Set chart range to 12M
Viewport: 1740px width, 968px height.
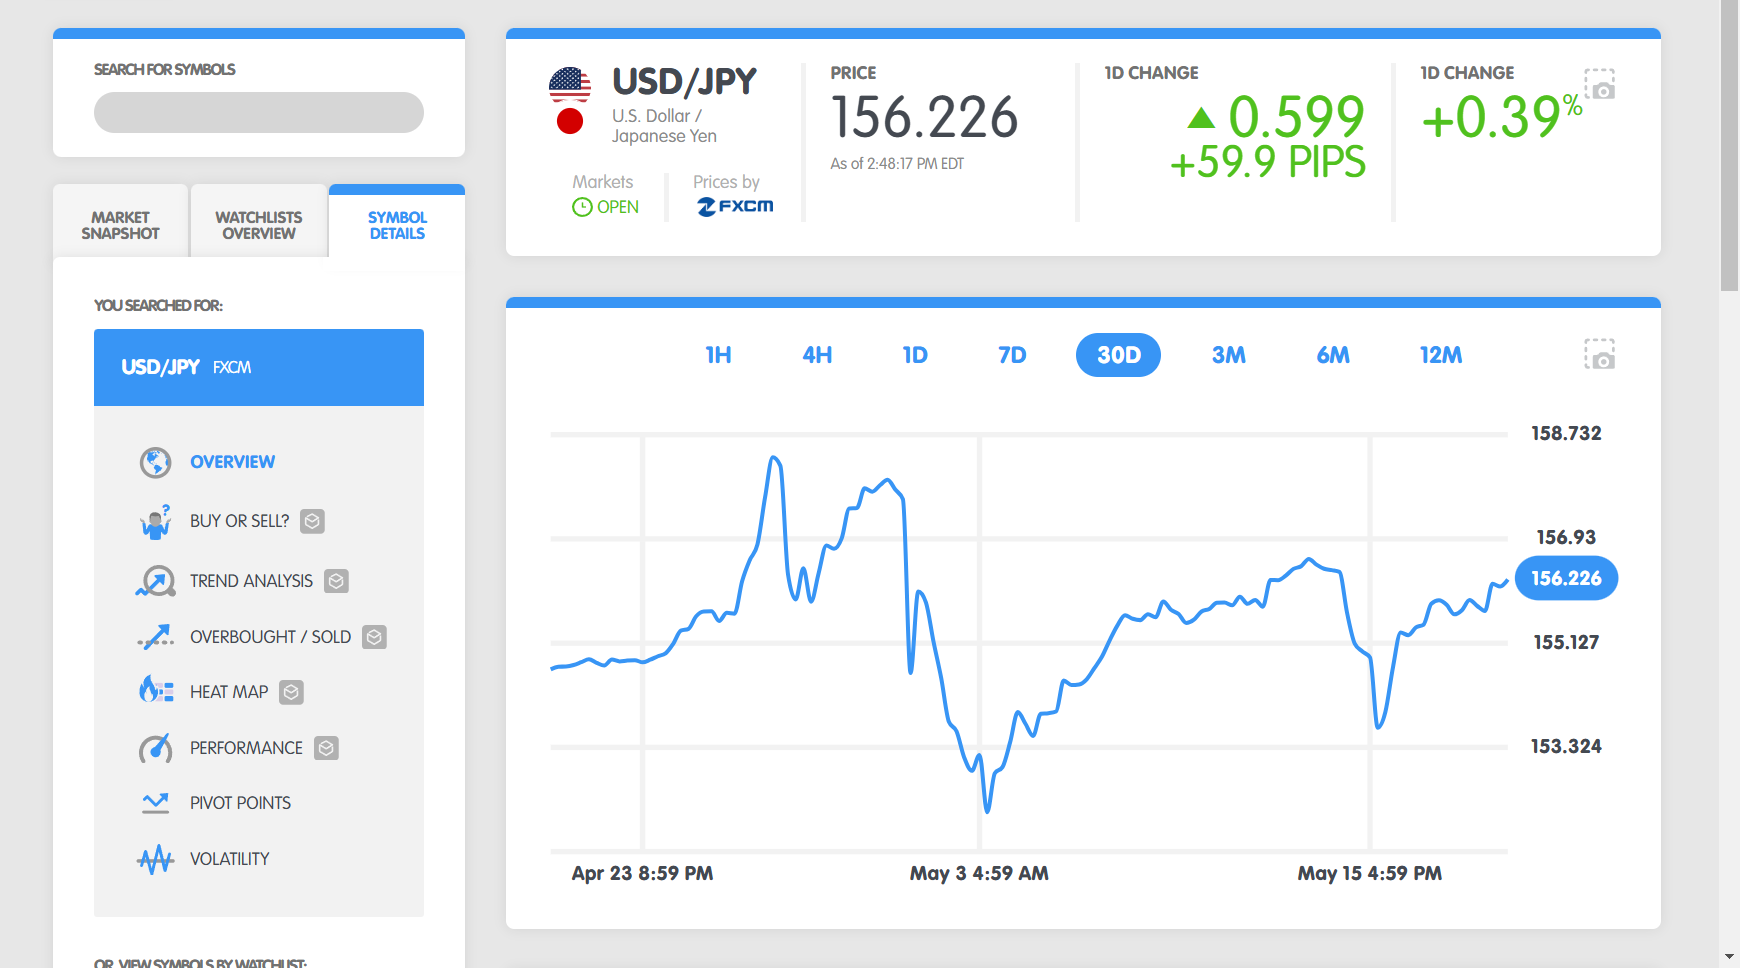point(1440,355)
